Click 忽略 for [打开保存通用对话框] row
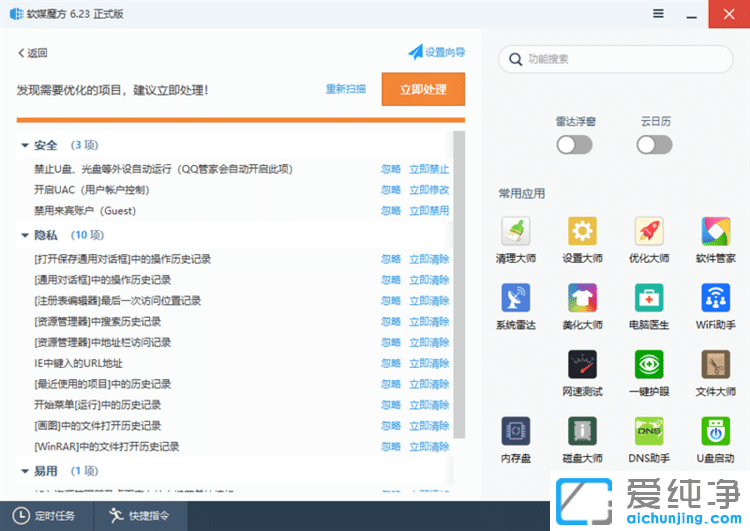The height and width of the screenshot is (531, 750). point(391,259)
